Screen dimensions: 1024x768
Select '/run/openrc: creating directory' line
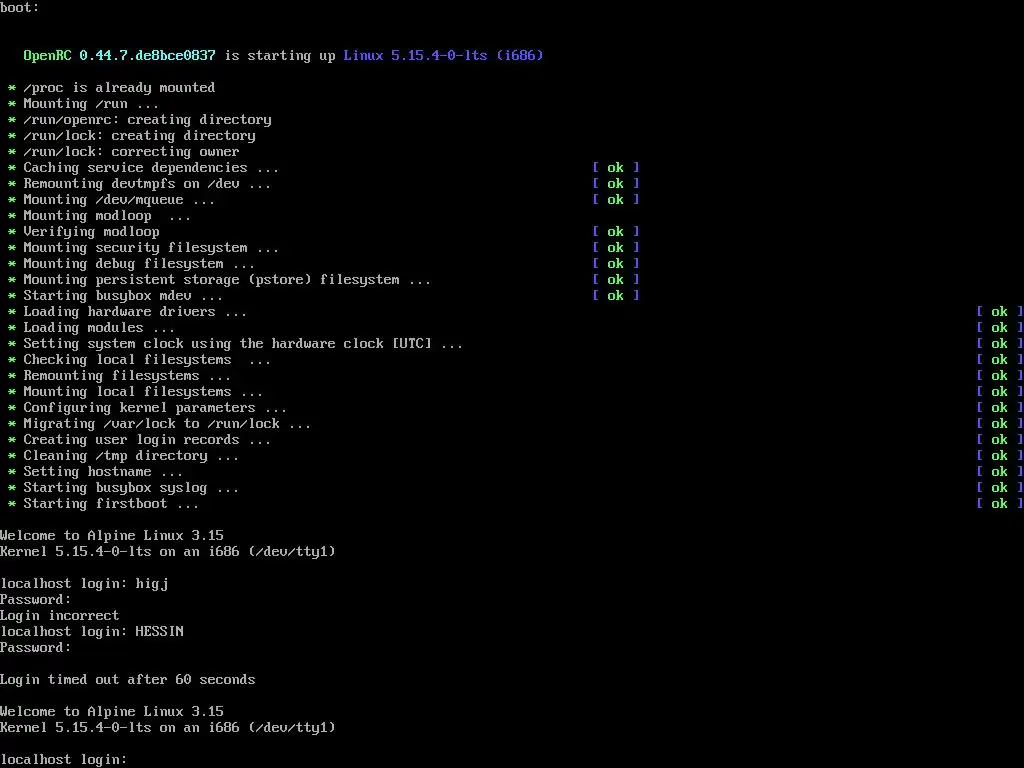click(148, 120)
